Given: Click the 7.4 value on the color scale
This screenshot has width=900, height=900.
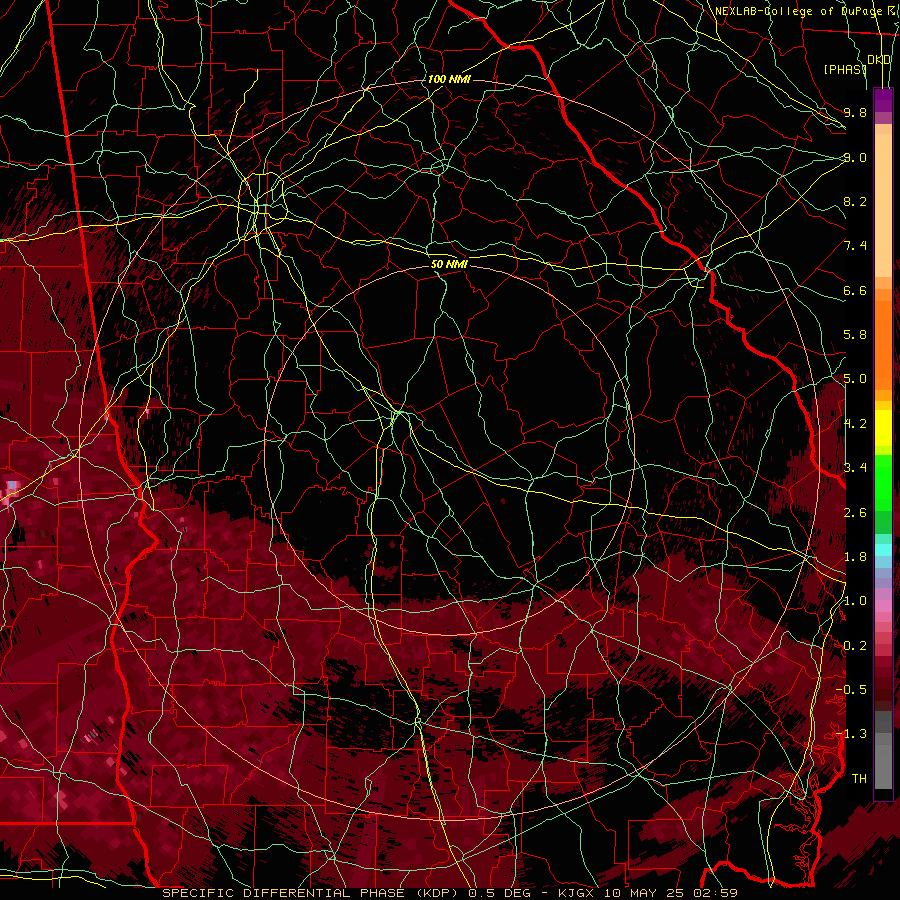Looking at the screenshot, I should 855,246.
